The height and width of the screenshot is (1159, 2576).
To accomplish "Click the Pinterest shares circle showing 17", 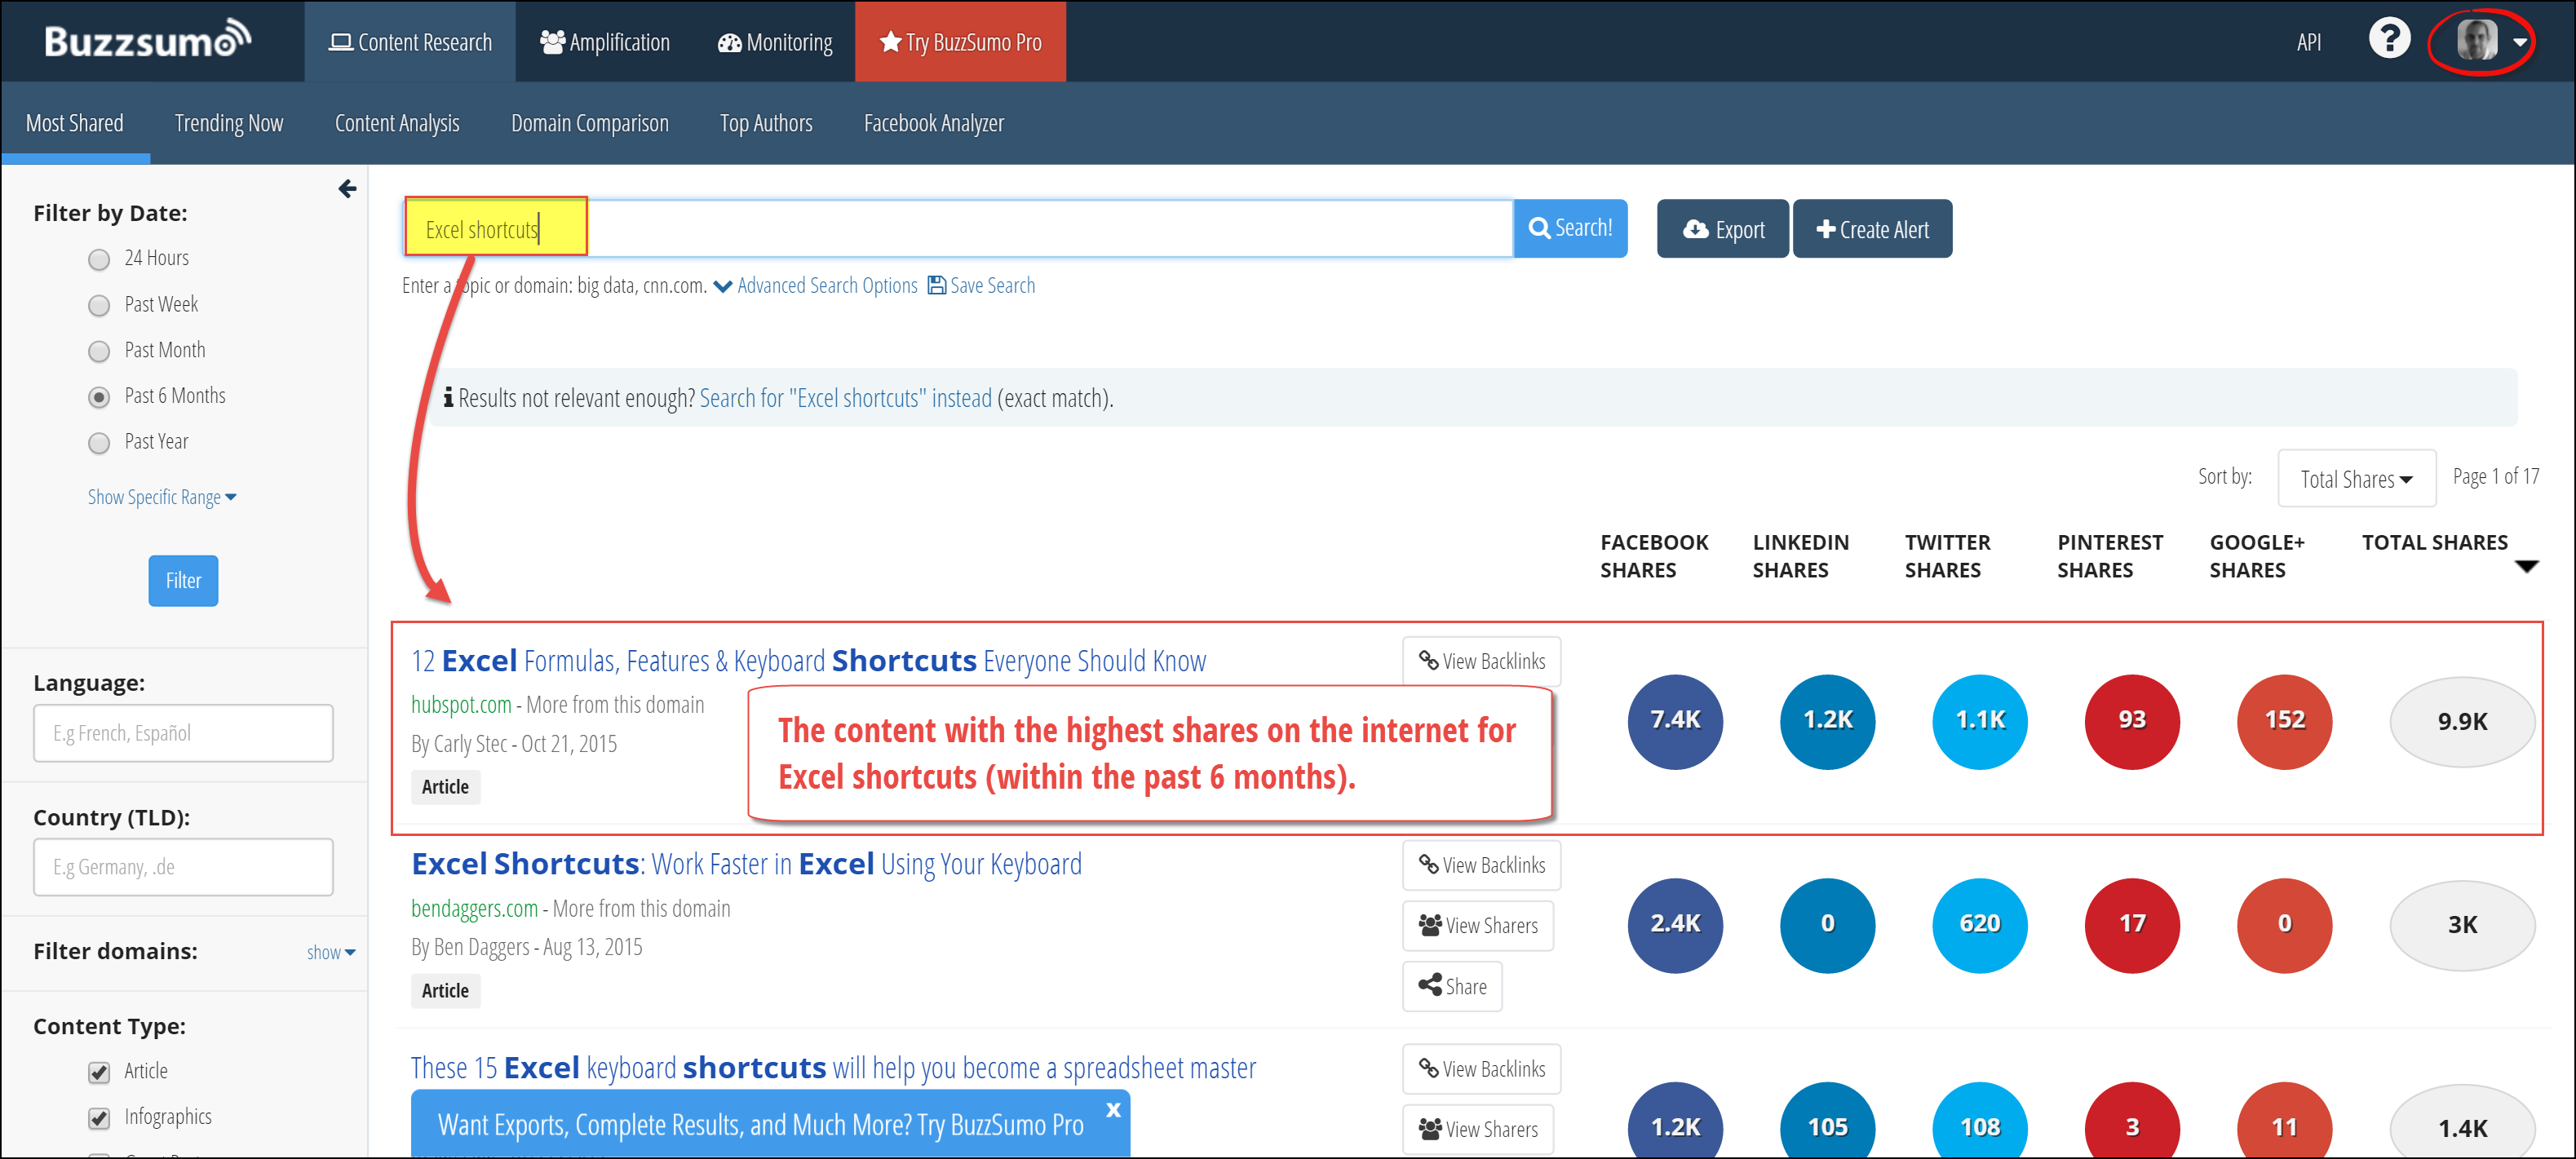I will pyautogui.click(x=2132, y=925).
